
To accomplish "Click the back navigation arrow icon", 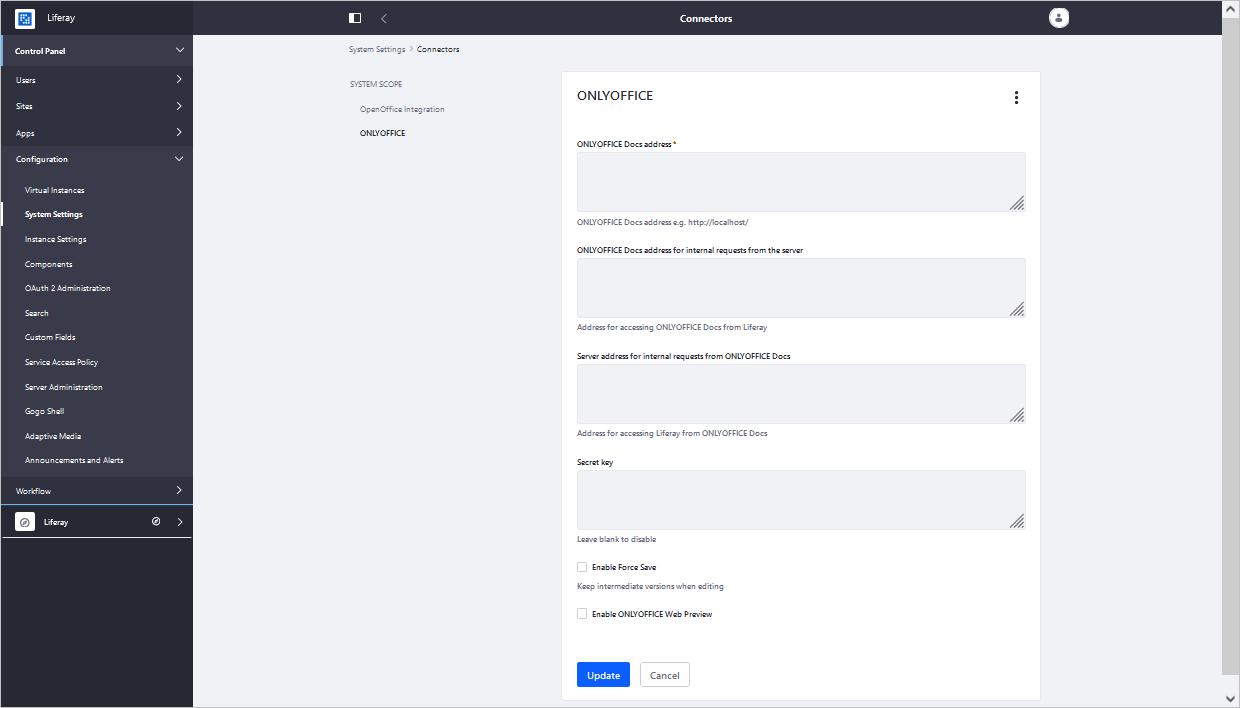I will tap(384, 17).
